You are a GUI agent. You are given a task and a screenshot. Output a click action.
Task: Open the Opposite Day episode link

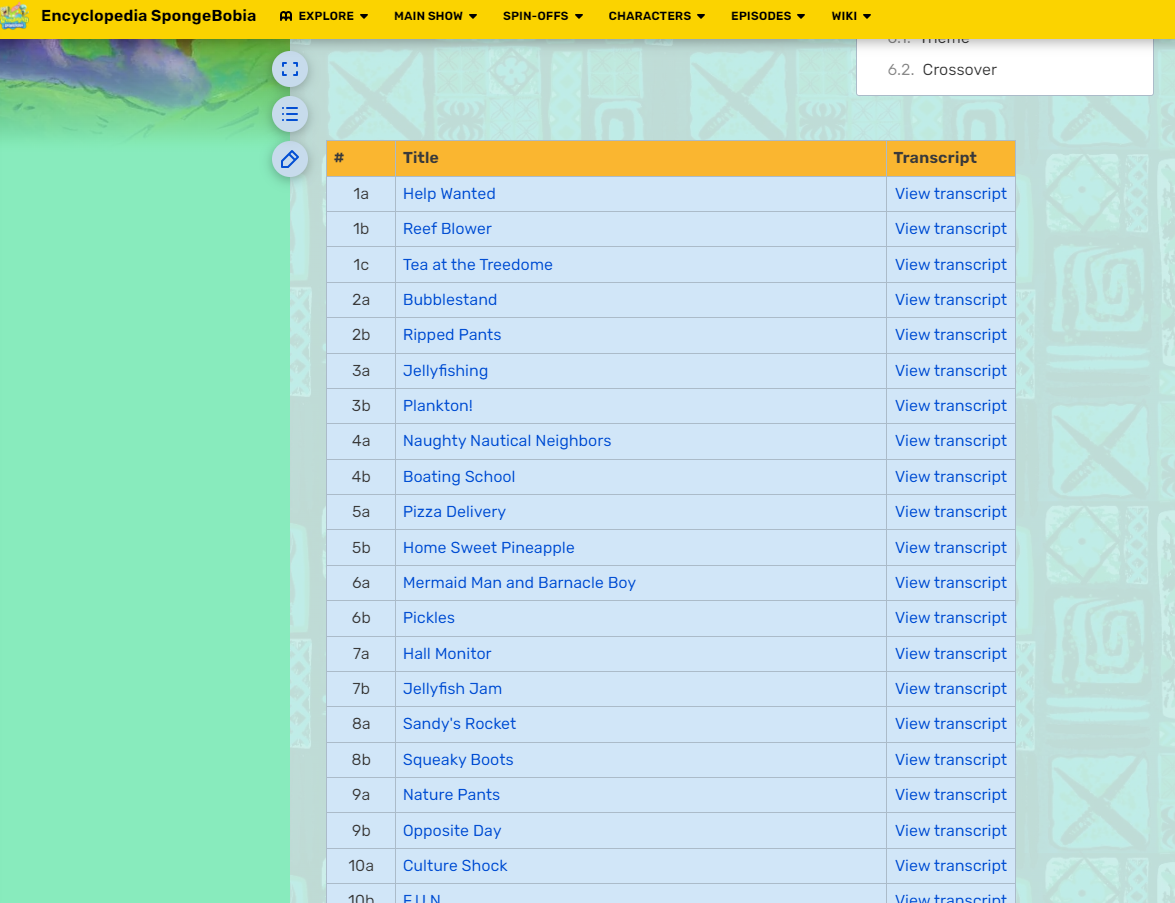click(452, 830)
